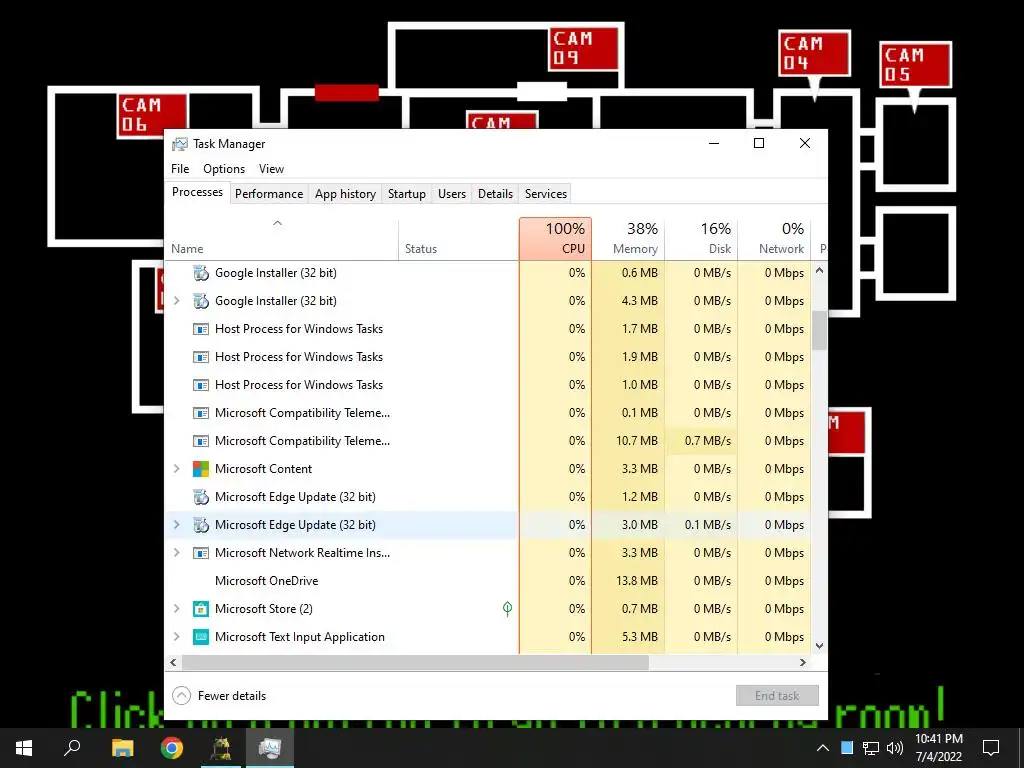Open the volume speaker tray icon

click(895, 748)
